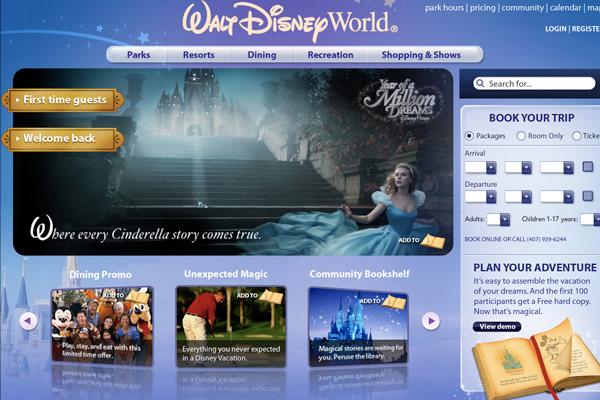The height and width of the screenshot is (400, 600).
Task: Select the Tickets radio button
Action: tap(576, 136)
